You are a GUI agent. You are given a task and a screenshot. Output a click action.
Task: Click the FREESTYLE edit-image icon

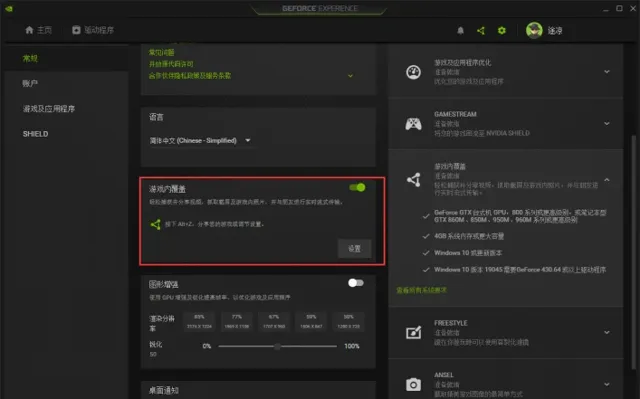(x=413, y=332)
